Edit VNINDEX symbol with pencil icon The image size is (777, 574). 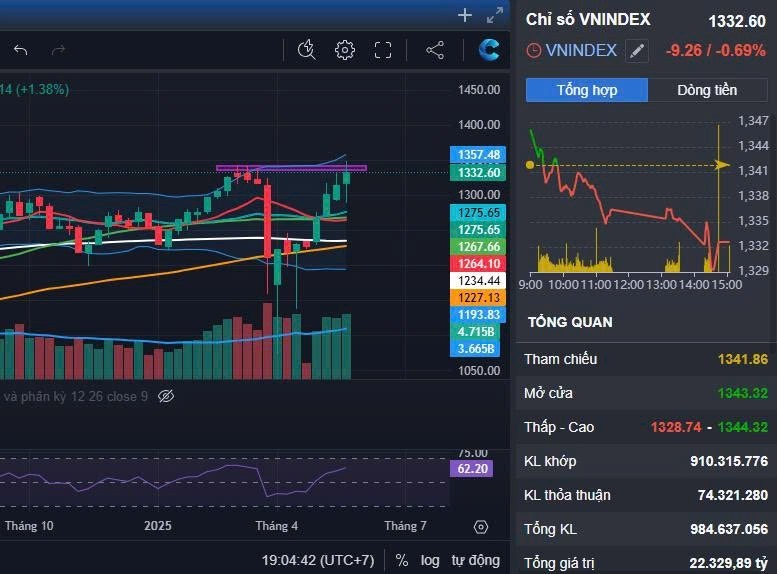[637, 51]
